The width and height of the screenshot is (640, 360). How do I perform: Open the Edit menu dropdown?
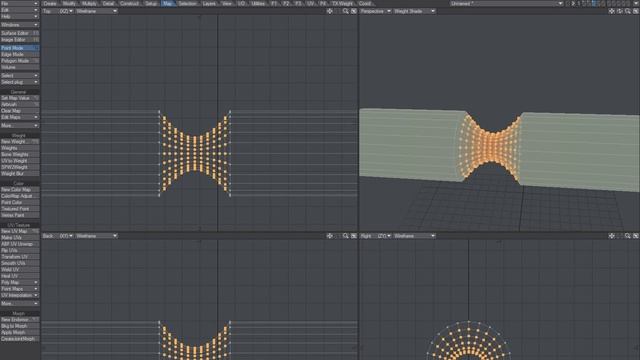tap(20, 10)
